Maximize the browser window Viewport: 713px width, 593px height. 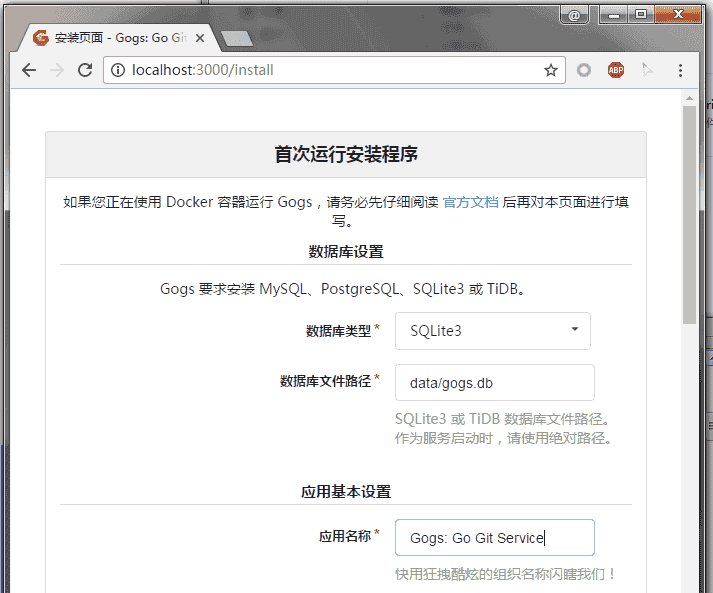(641, 15)
